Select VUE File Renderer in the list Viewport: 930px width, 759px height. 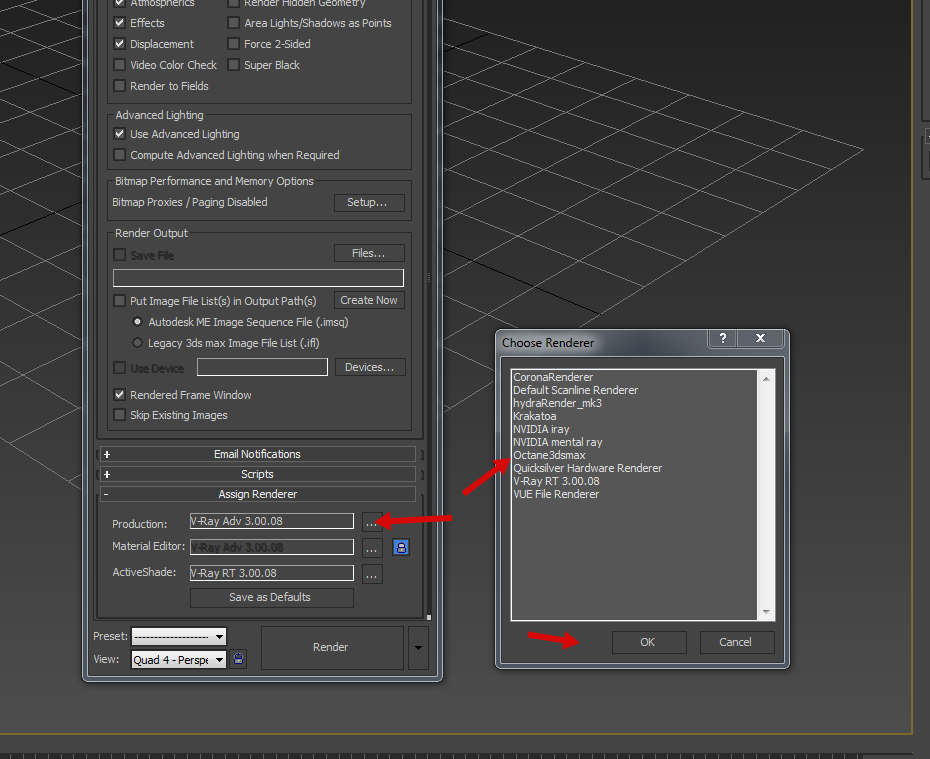coord(556,495)
